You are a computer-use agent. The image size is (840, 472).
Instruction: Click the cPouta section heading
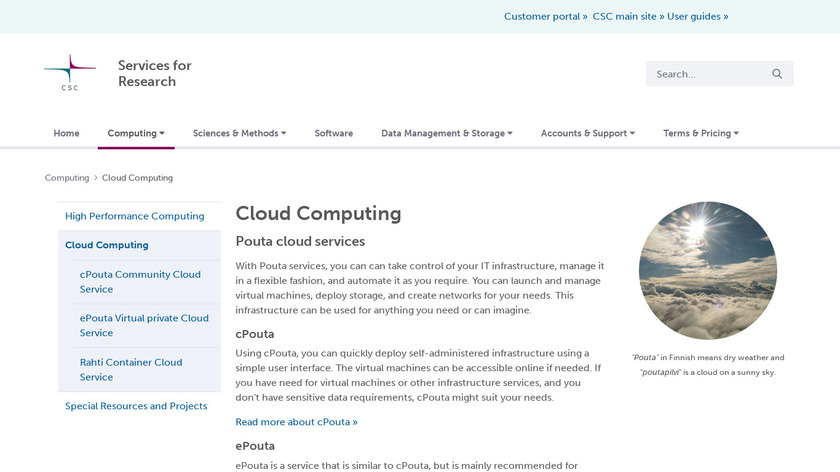[x=254, y=334]
